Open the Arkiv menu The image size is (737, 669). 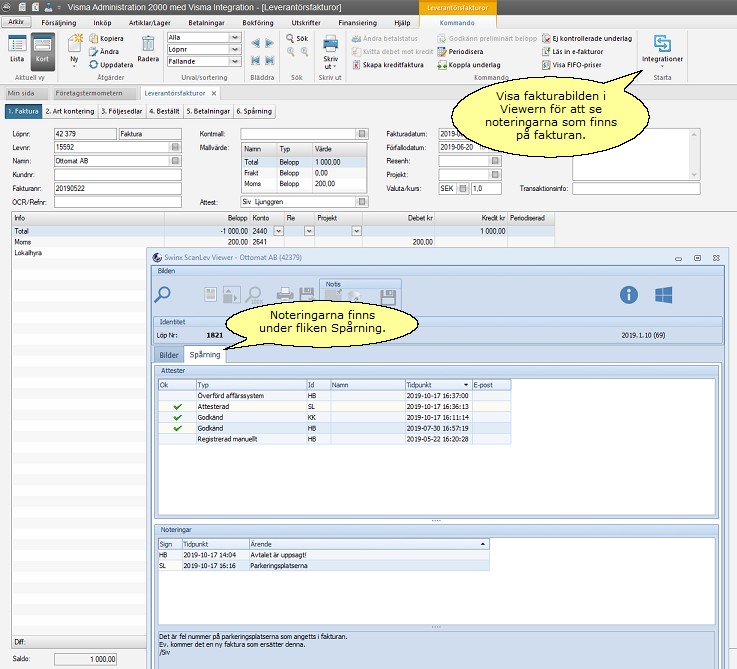[16, 22]
